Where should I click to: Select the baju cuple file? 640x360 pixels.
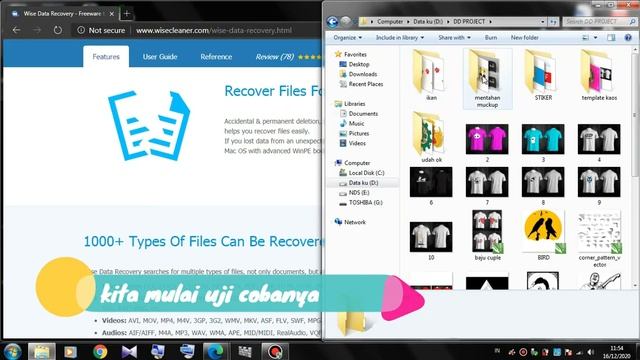point(487,236)
